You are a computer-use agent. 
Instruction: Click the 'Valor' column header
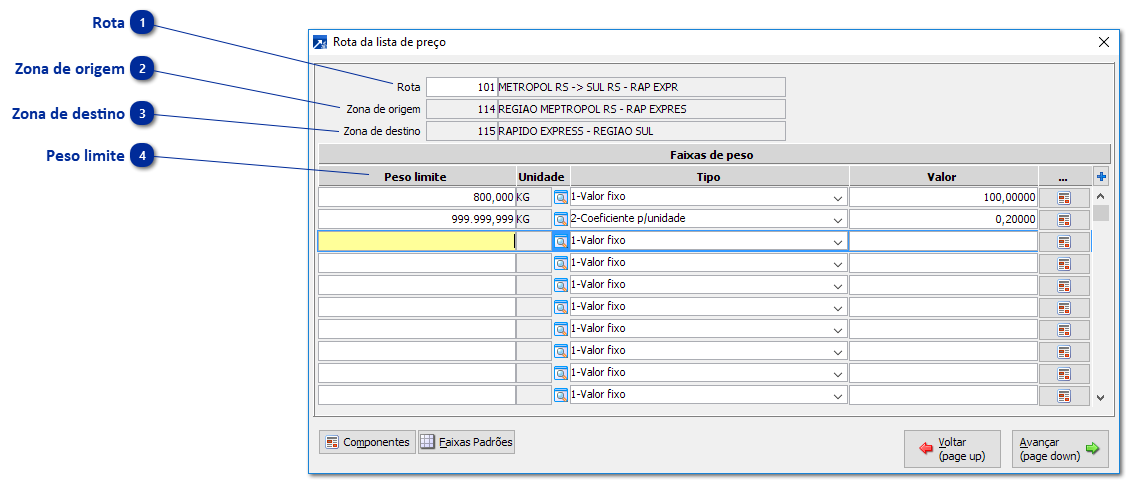(943, 176)
